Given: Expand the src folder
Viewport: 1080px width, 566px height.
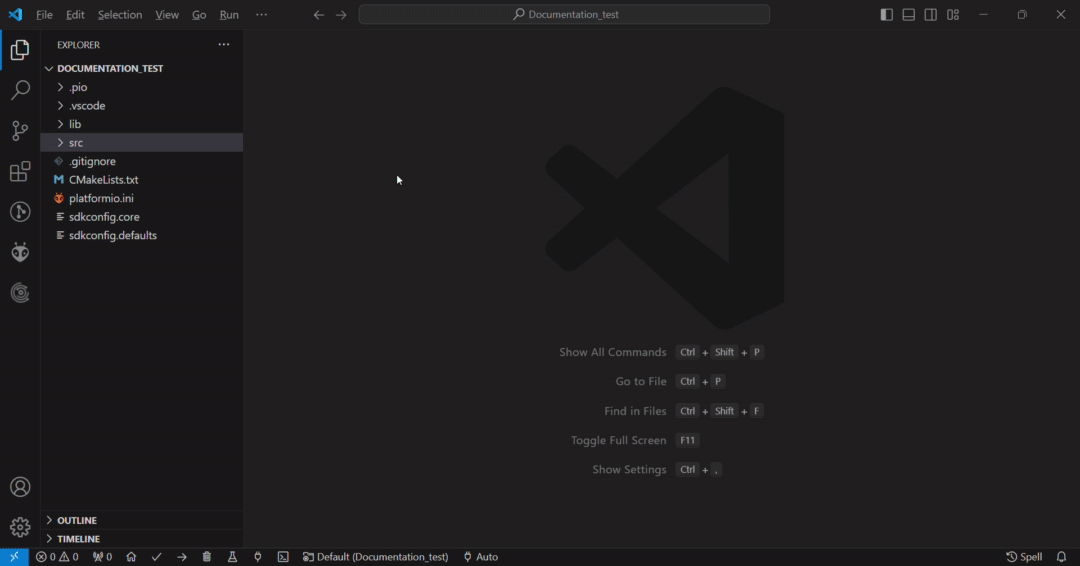Looking at the screenshot, I should tap(76, 143).
